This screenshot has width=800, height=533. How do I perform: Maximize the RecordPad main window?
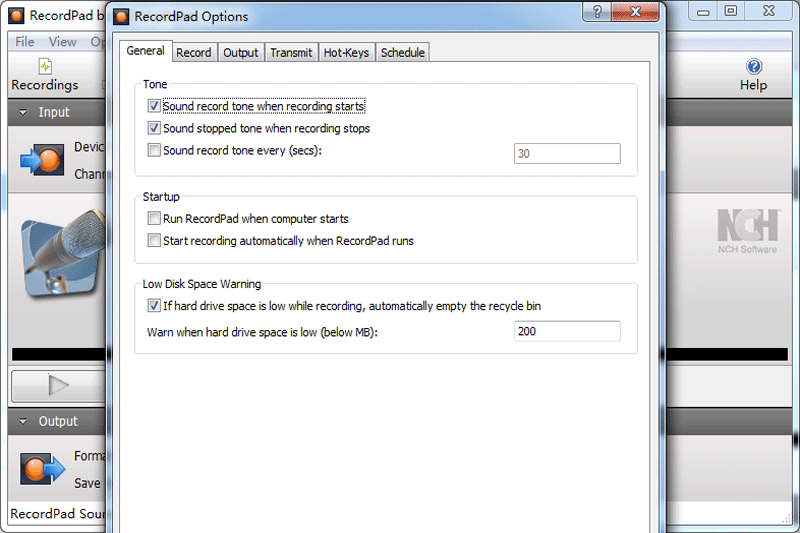pyautogui.click(x=731, y=11)
